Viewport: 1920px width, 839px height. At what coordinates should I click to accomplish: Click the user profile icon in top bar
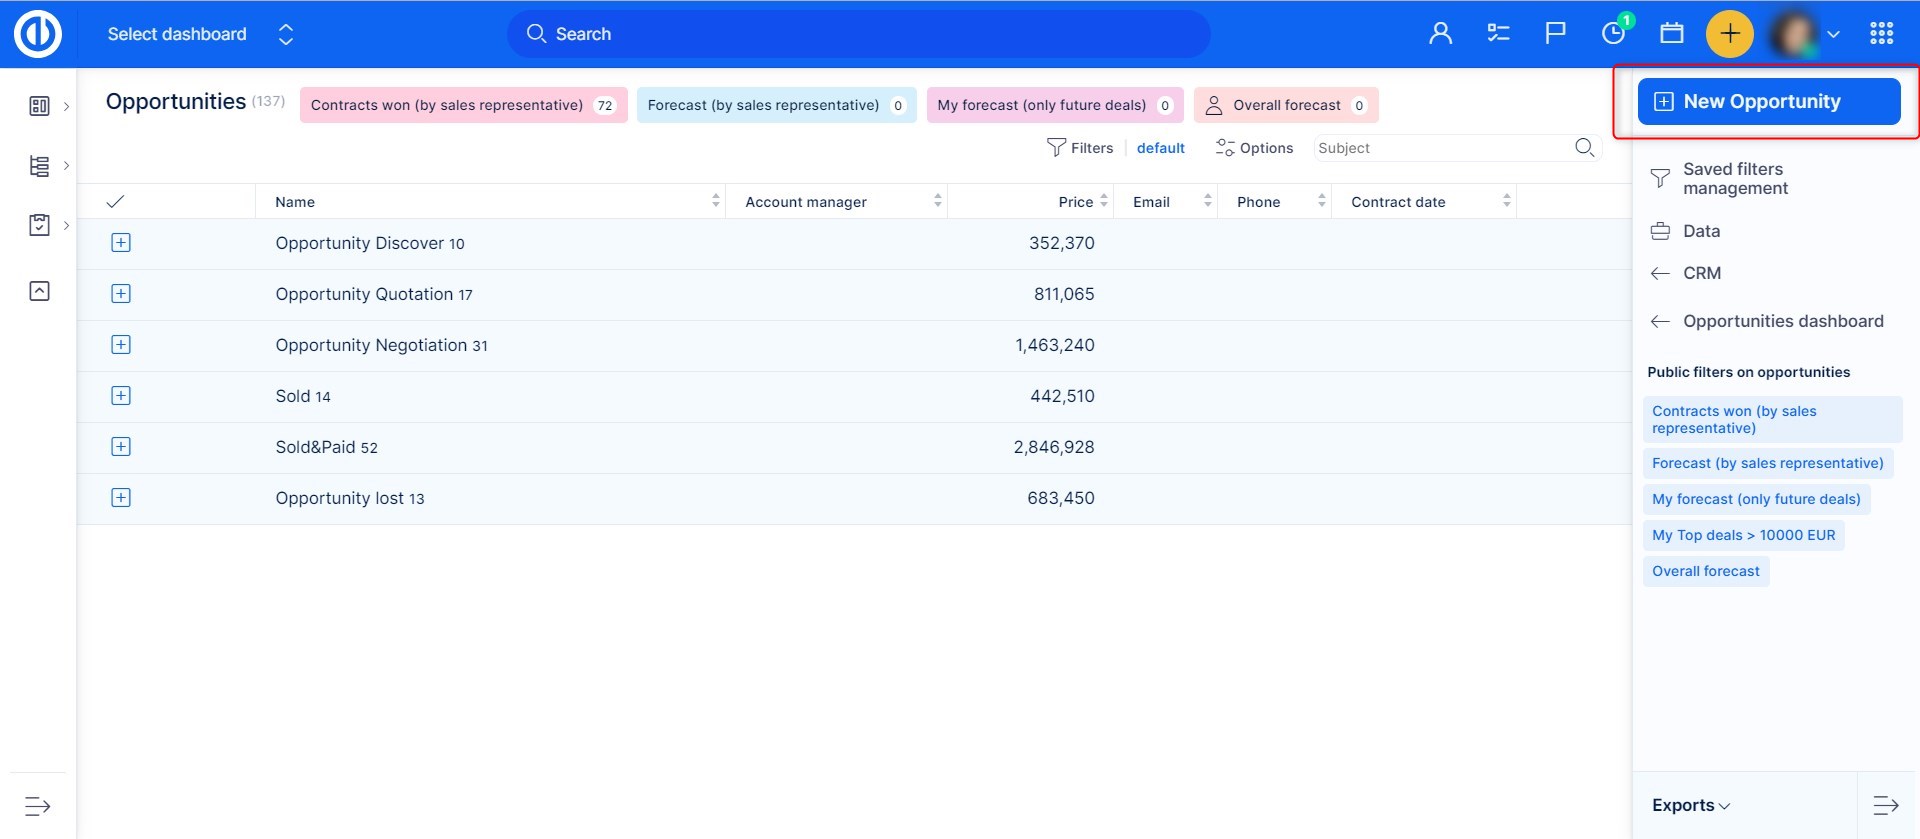point(1440,34)
